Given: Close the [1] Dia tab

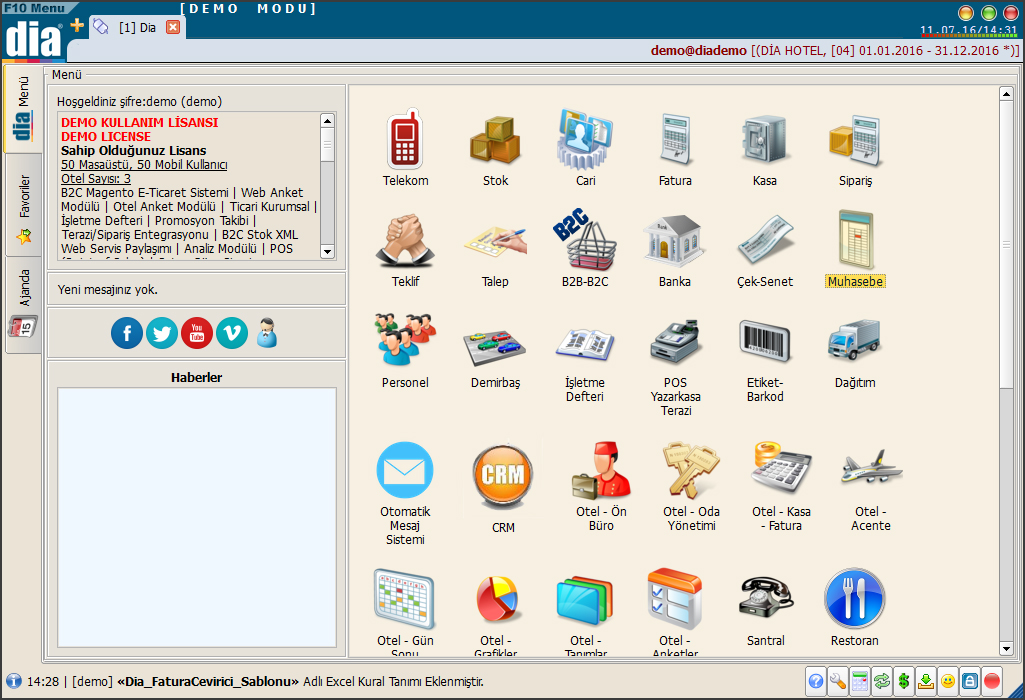Looking at the screenshot, I should (173, 27).
